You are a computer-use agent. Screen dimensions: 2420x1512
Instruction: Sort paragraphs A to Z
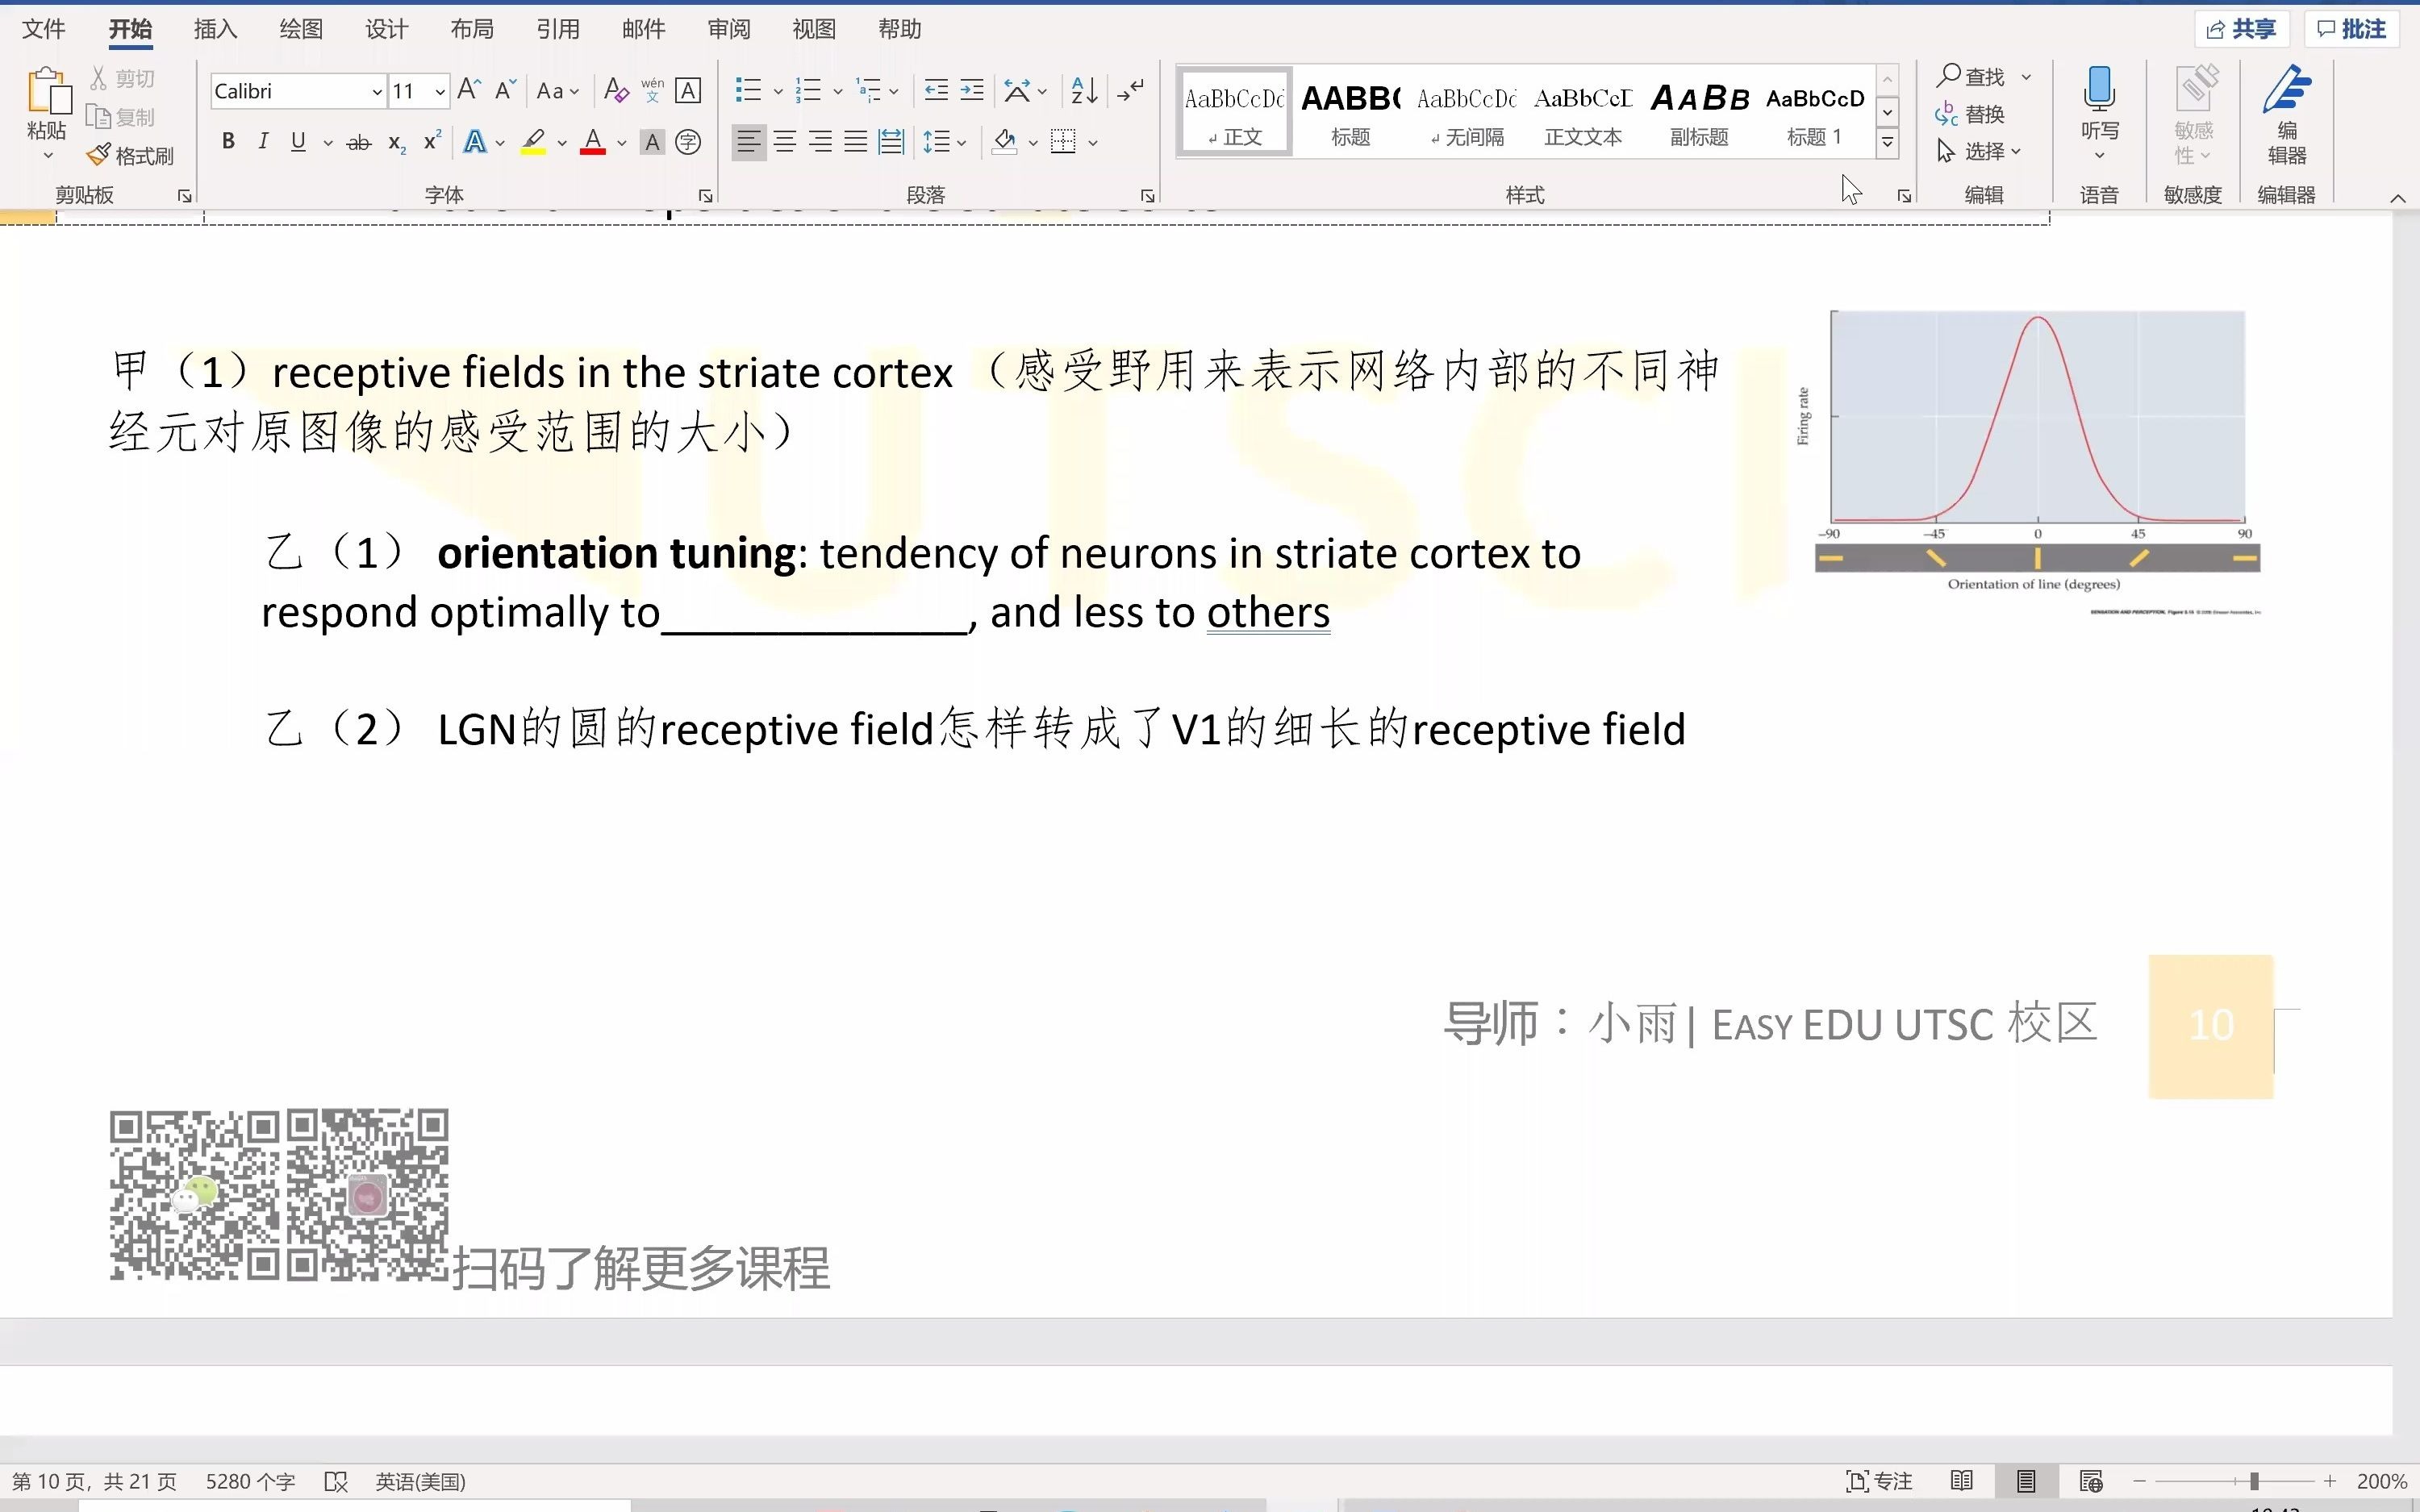tap(1084, 91)
